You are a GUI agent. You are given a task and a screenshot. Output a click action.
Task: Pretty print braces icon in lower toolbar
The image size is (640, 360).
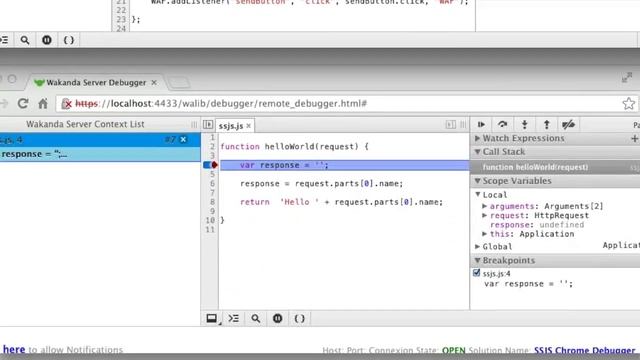(x=300, y=318)
